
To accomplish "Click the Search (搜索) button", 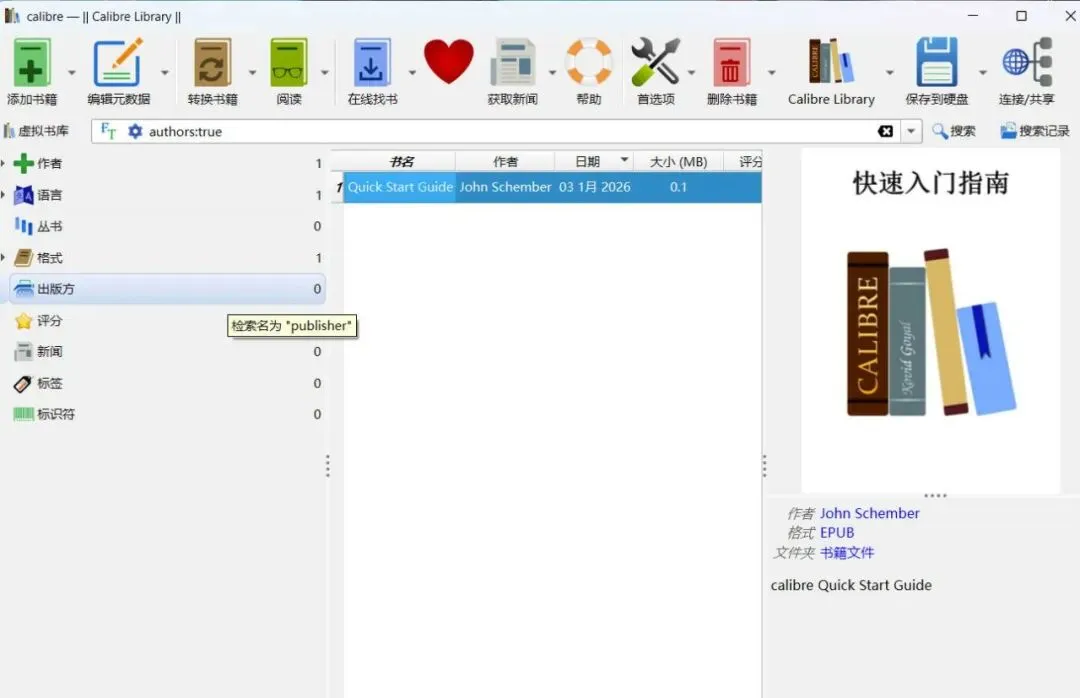I will point(954,131).
